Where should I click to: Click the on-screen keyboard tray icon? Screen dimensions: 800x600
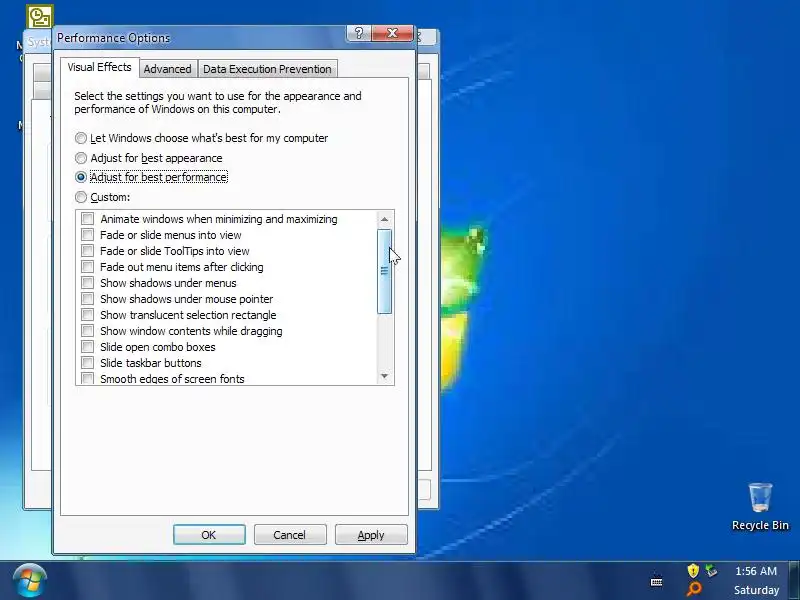click(x=657, y=581)
